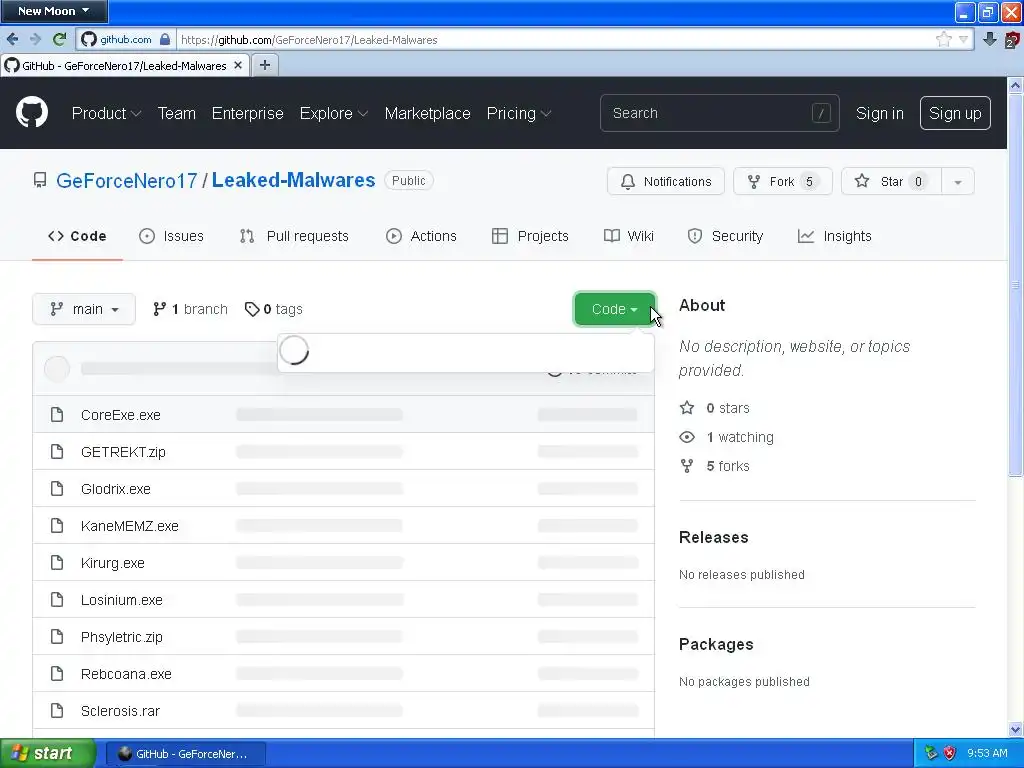
Task: Open a new tab with plus button
Action: 264,65
